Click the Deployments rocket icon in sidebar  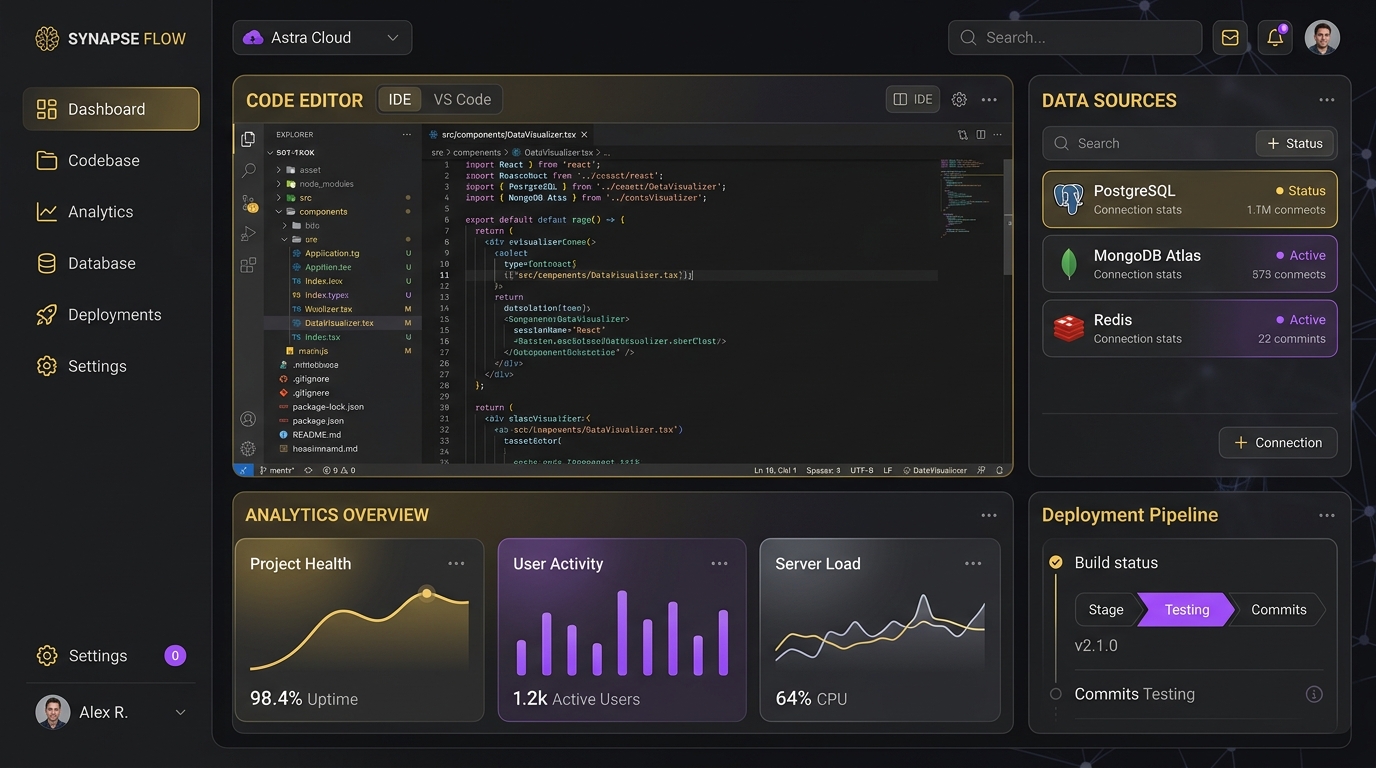(x=47, y=315)
